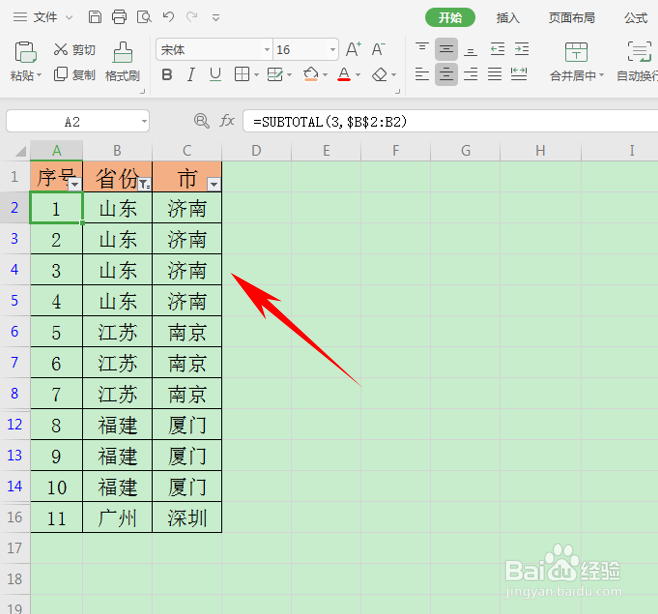Open the font size box showing 16
658x614 pixels.
pos(306,50)
